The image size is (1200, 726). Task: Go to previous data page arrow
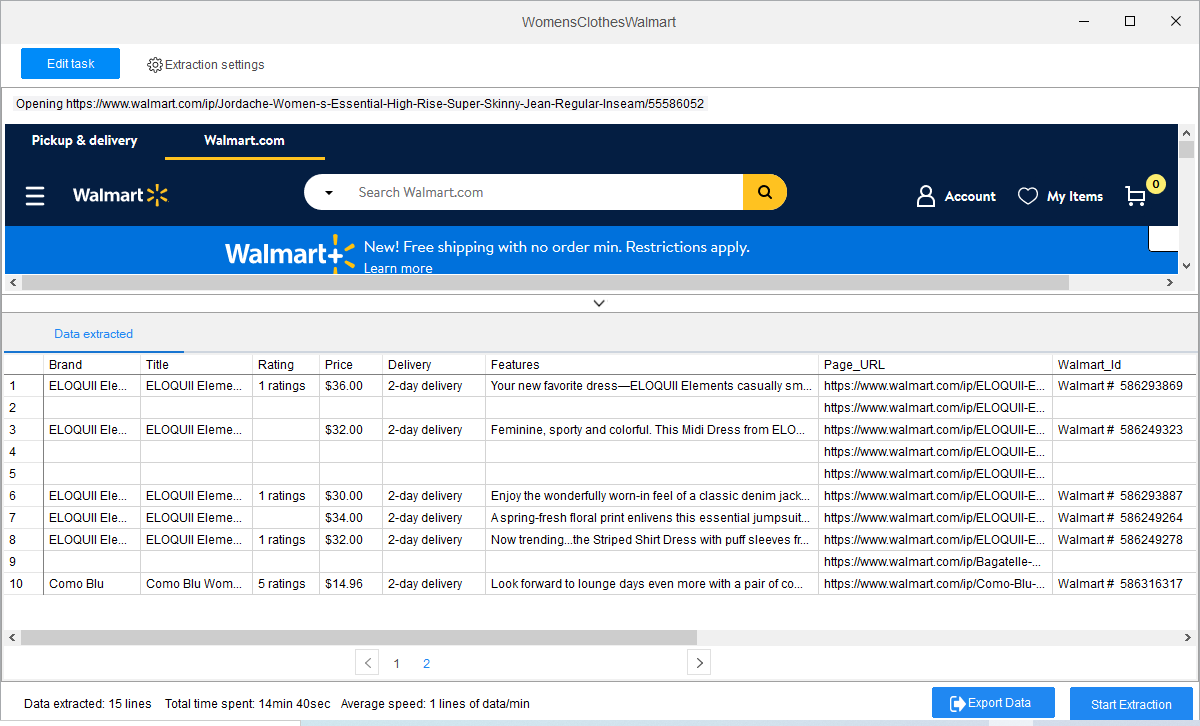pyautogui.click(x=367, y=662)
